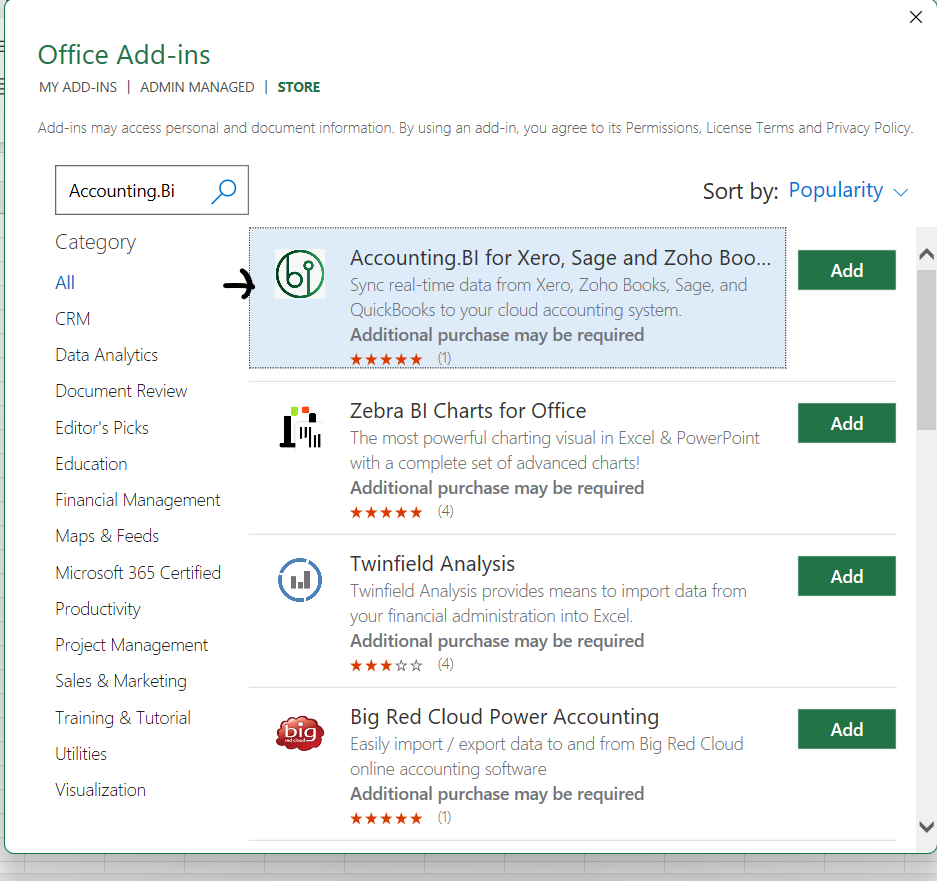Filter by Productivity category
Screen dimensions: 937x881
[x=98, y=609]
